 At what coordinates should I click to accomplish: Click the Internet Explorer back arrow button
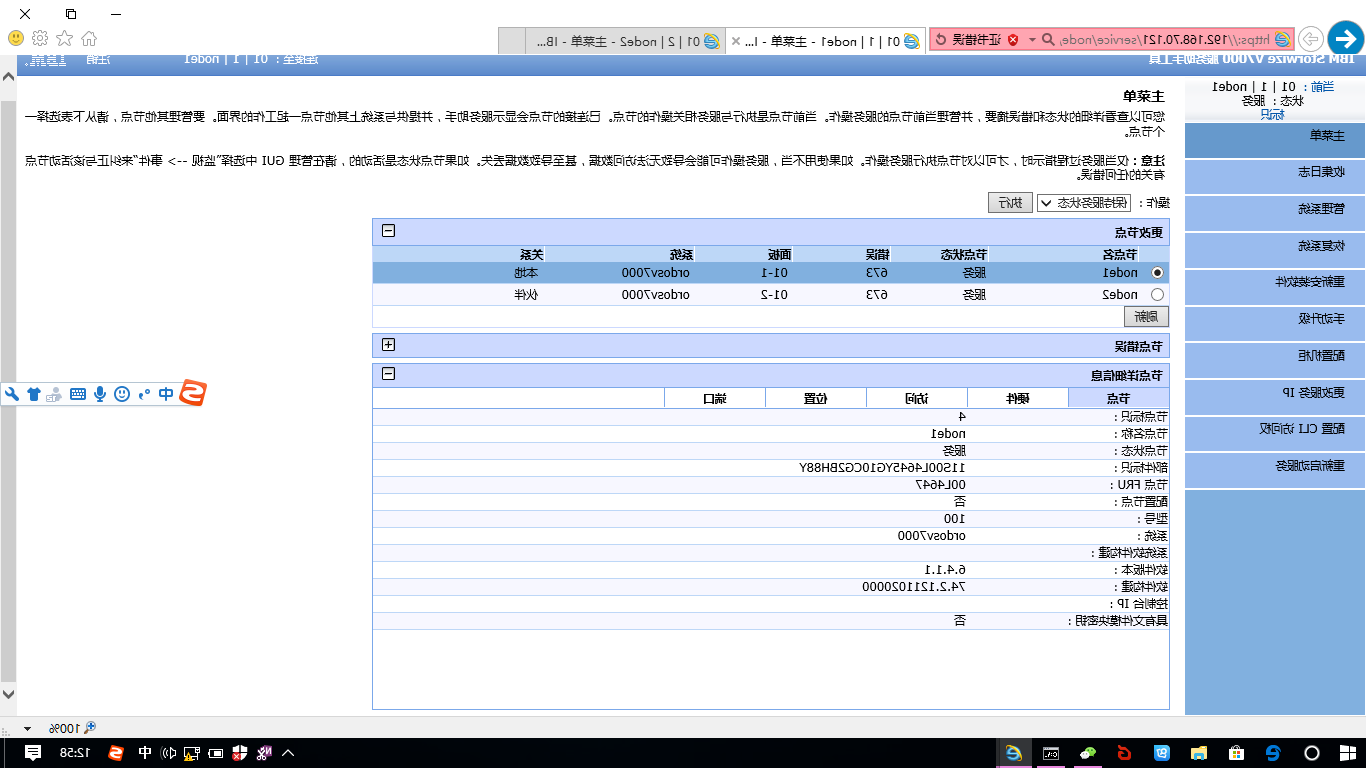[x=1345, y=39]
